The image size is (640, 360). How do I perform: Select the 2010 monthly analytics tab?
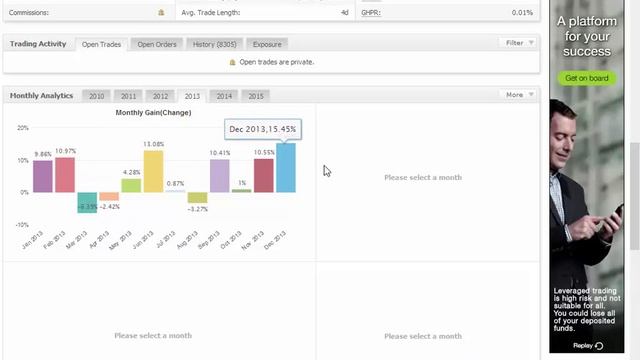pos(96,96)
